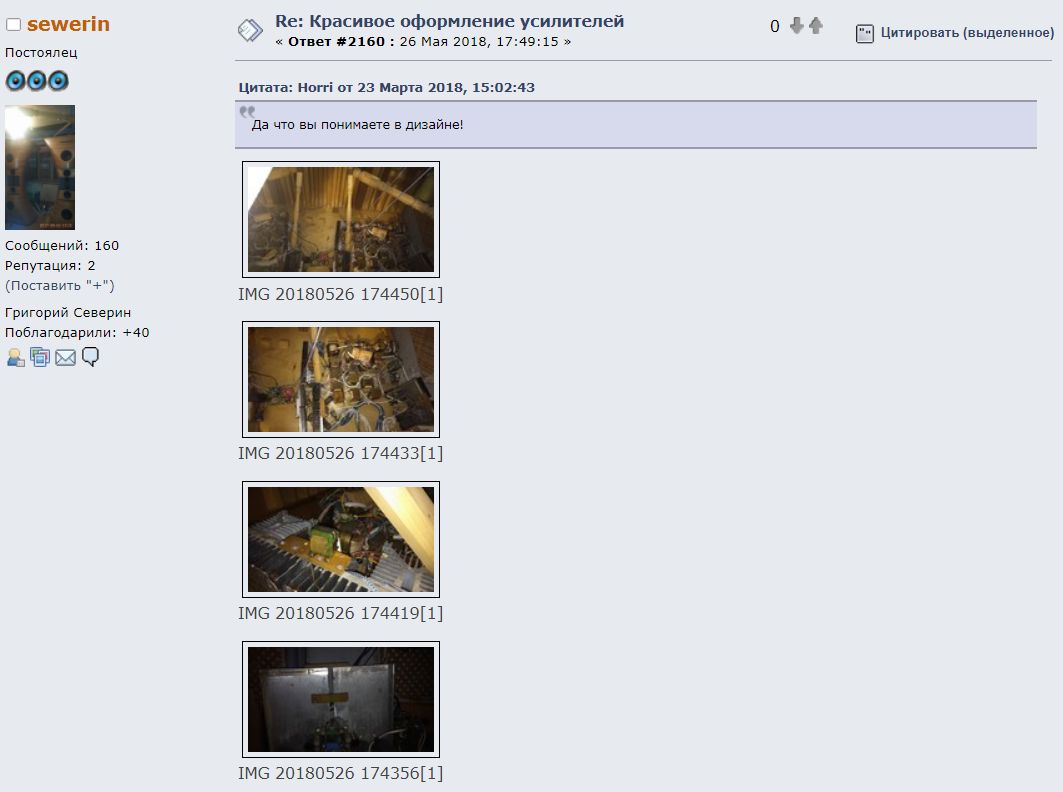Upvote the post with the up arrow

tap(816, 26)
